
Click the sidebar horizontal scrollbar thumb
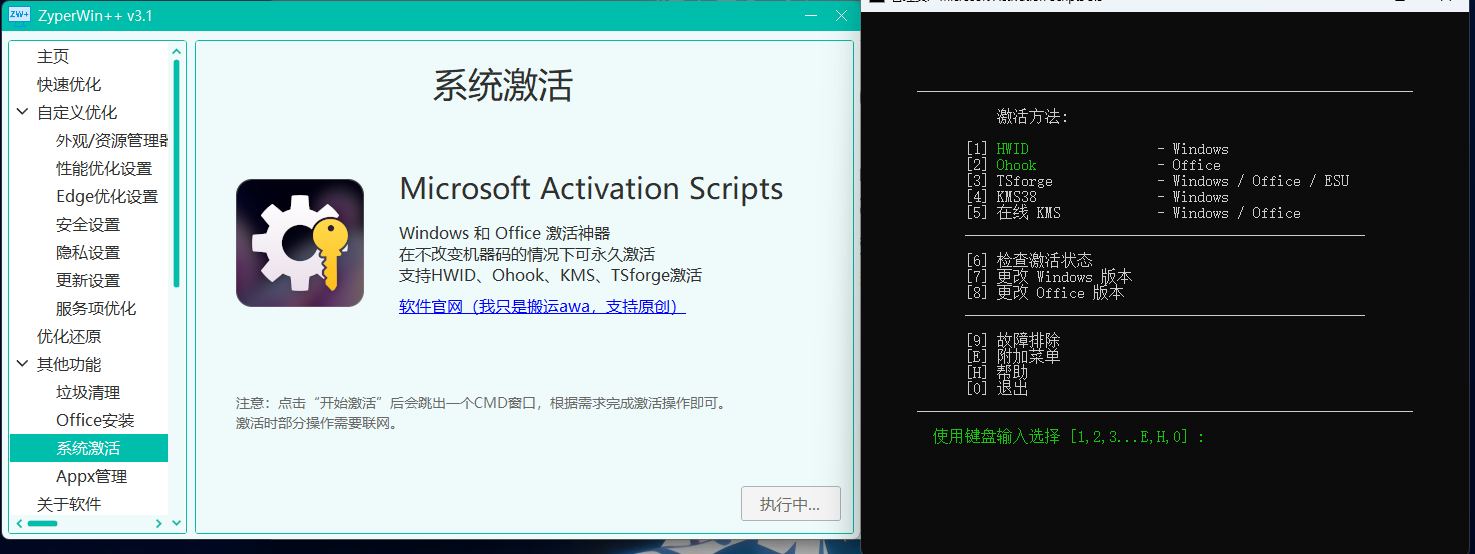pyautogui.click(x=42, y=523)
